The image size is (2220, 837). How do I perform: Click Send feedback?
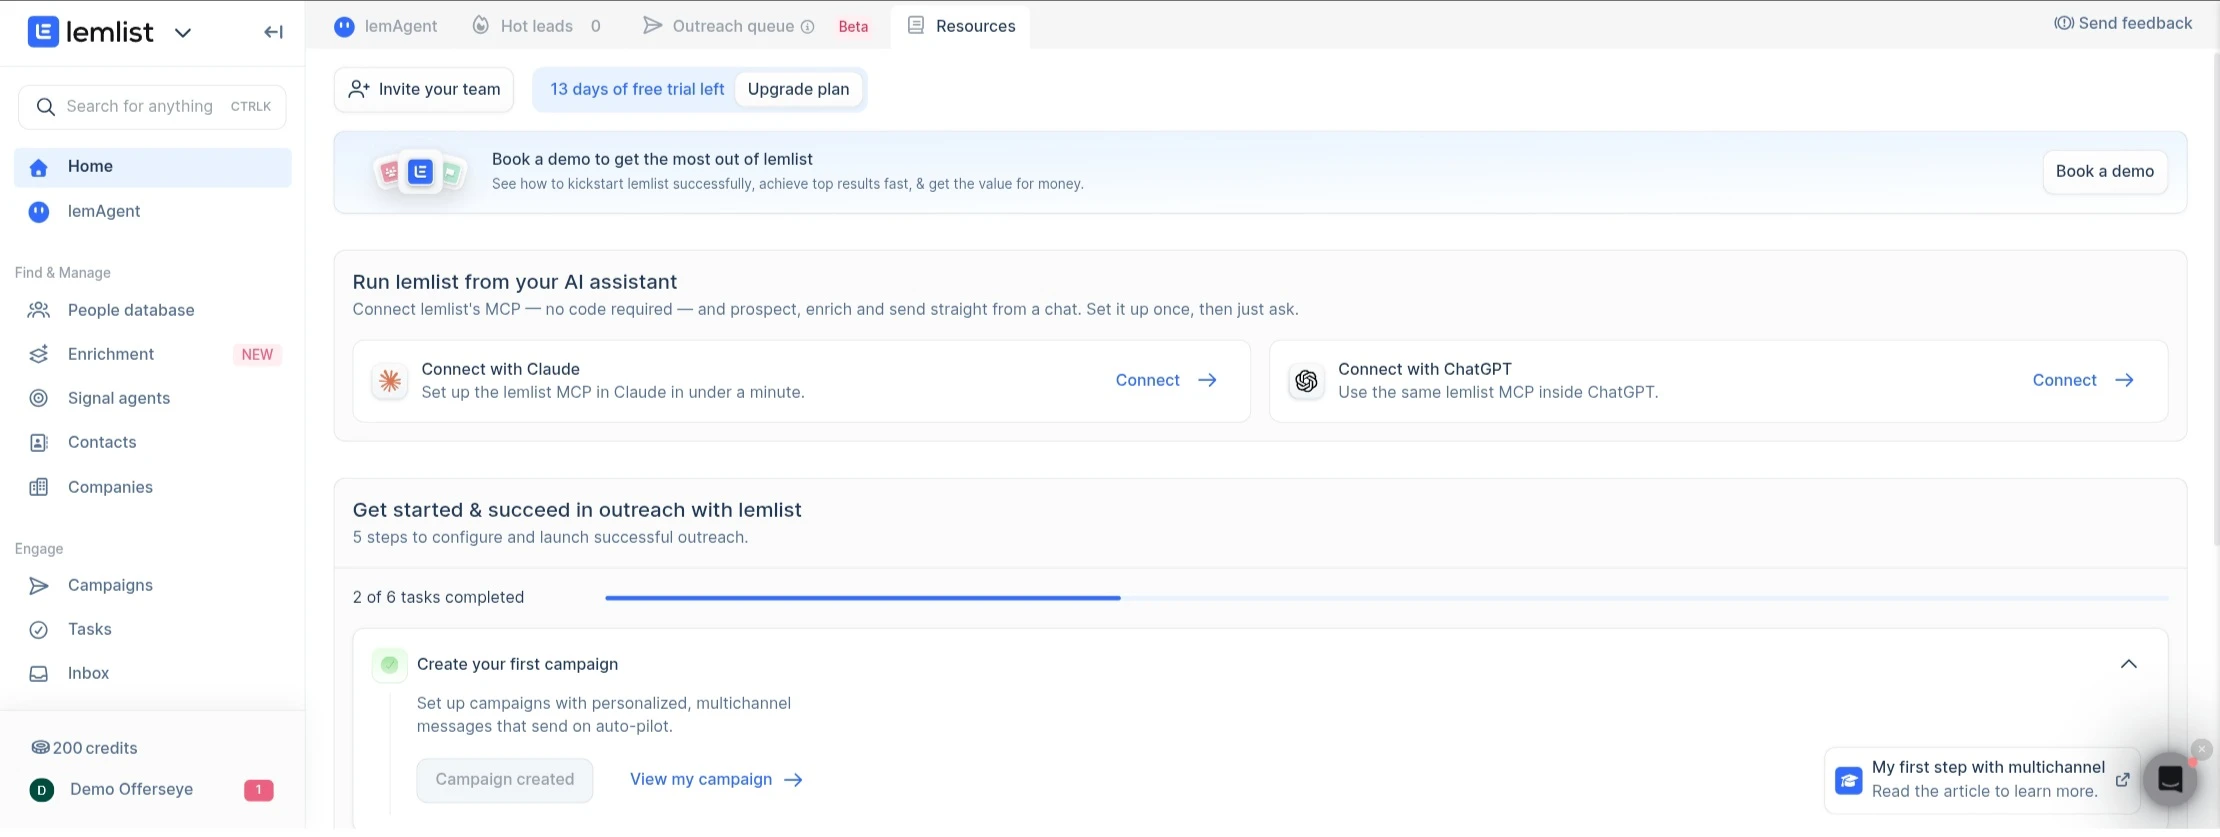(x=2123, y=23)
